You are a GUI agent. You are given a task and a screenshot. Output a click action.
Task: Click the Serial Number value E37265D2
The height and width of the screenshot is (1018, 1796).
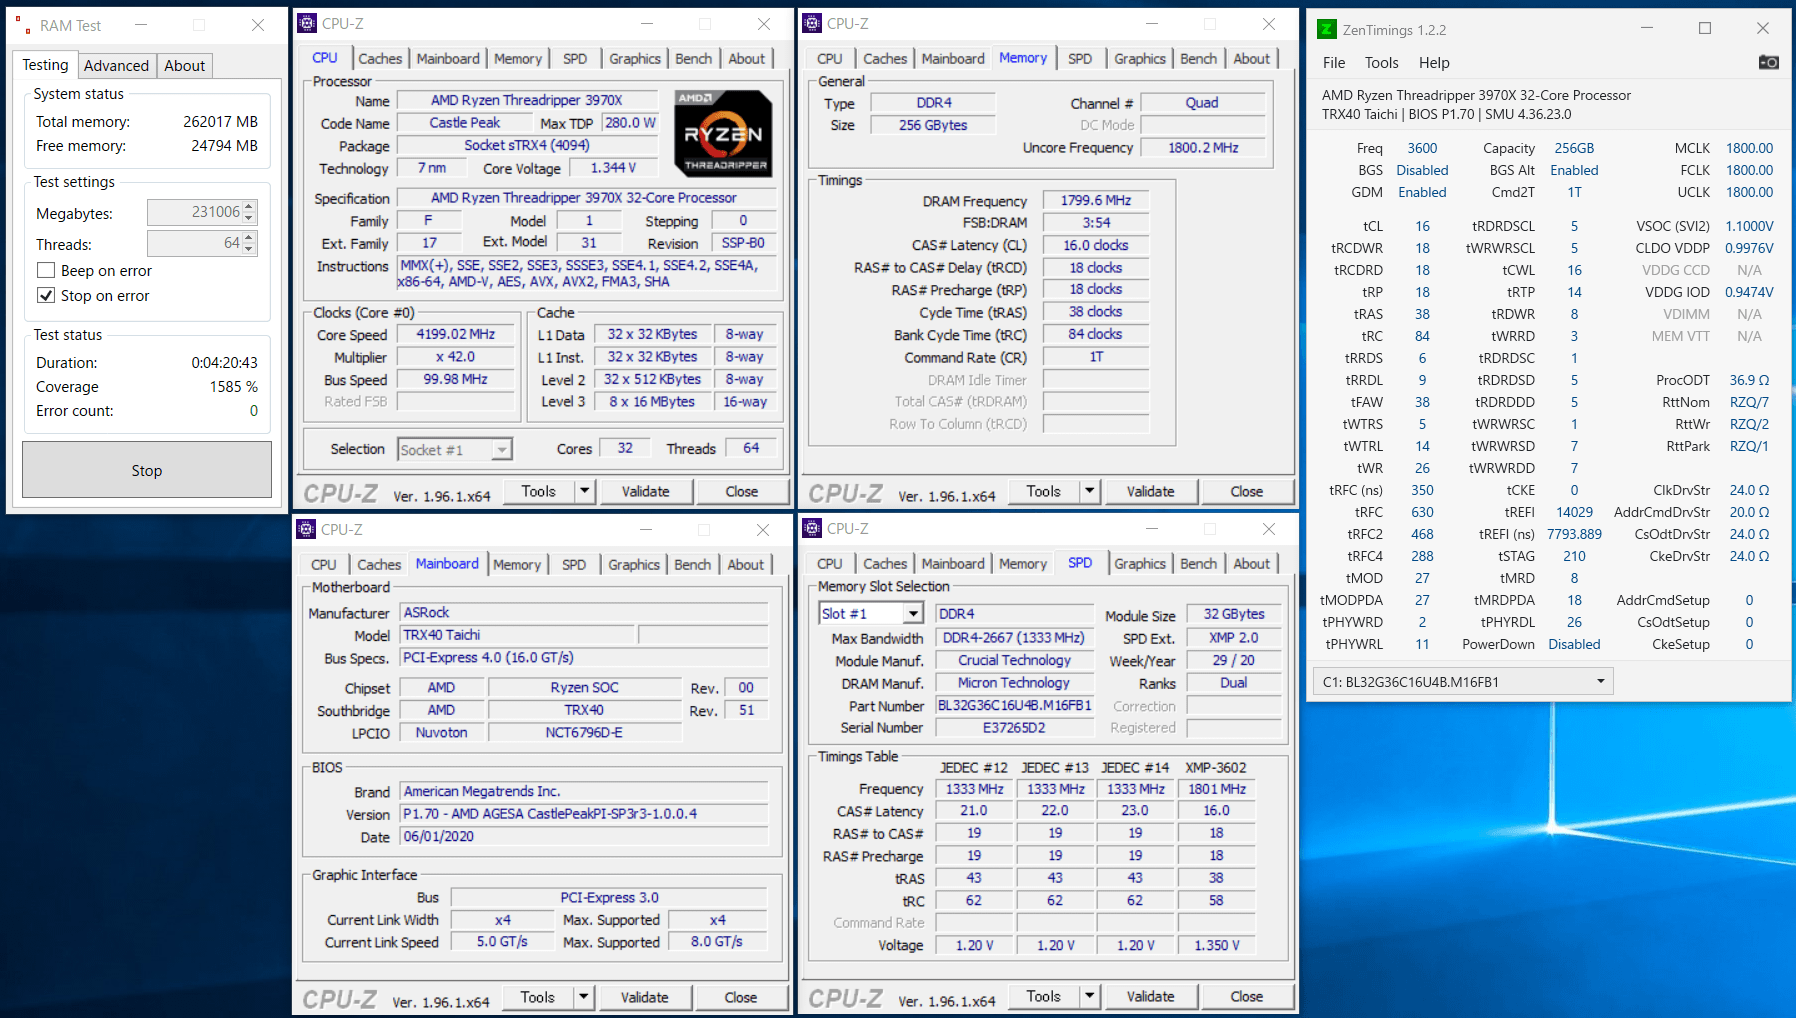pos(1014,727)
